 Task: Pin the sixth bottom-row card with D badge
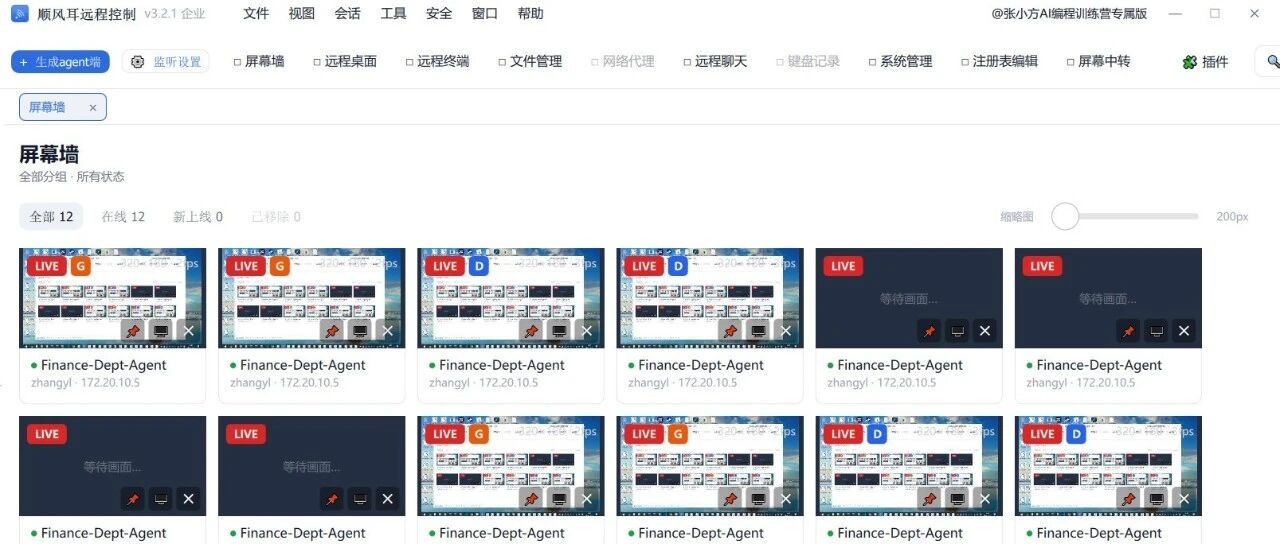pos(1128,499)
